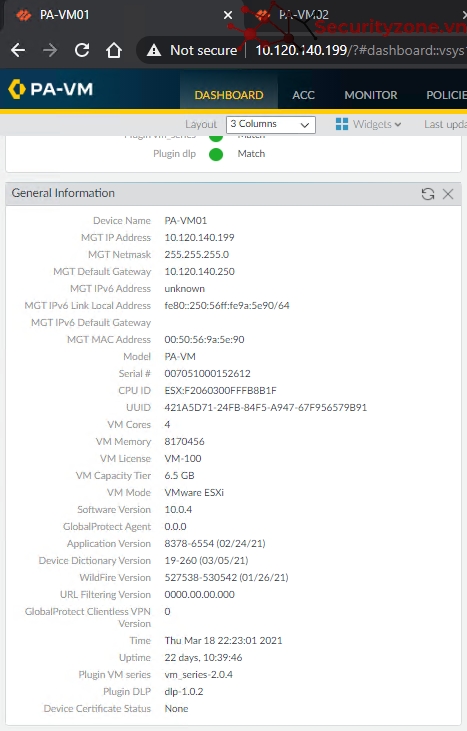Click the Not secure warning icon

[154, 50]
